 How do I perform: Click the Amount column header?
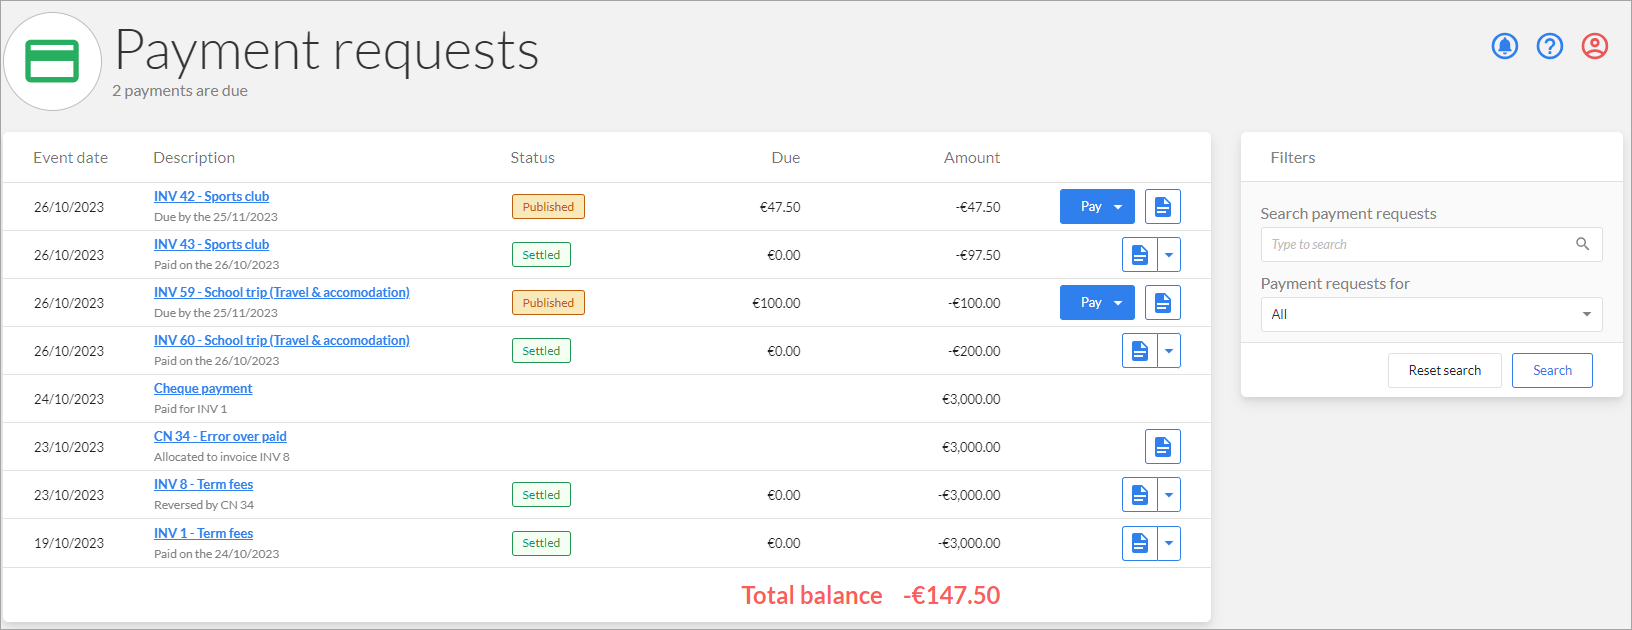coord(972,158)
